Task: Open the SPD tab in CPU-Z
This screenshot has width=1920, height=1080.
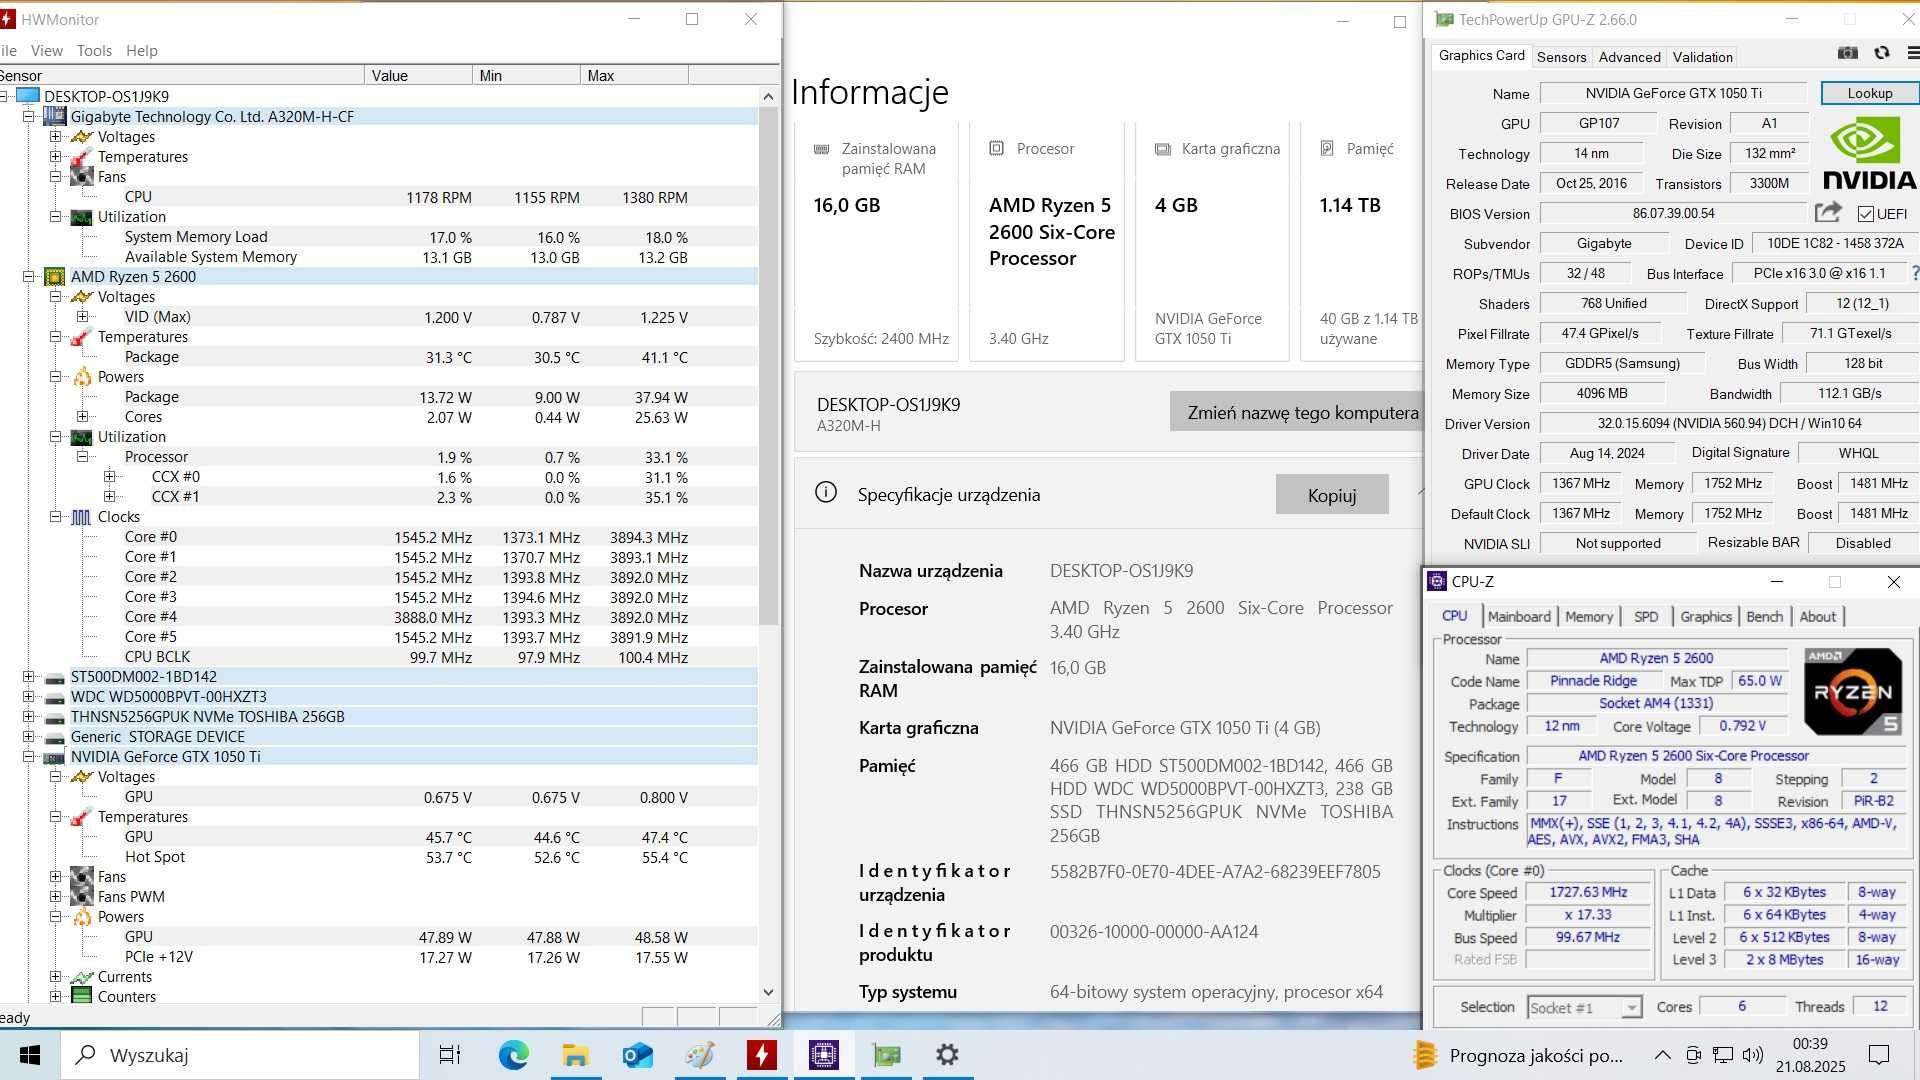Action: [1646, 616]
